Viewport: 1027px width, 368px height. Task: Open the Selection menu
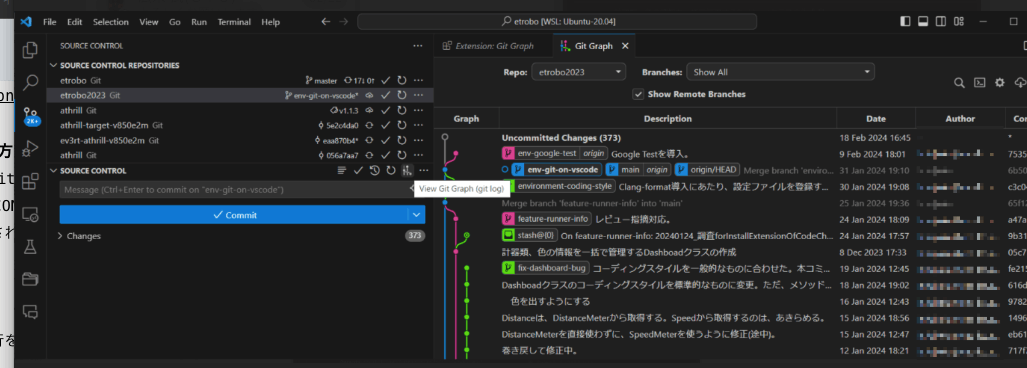[x=111, y=22]
